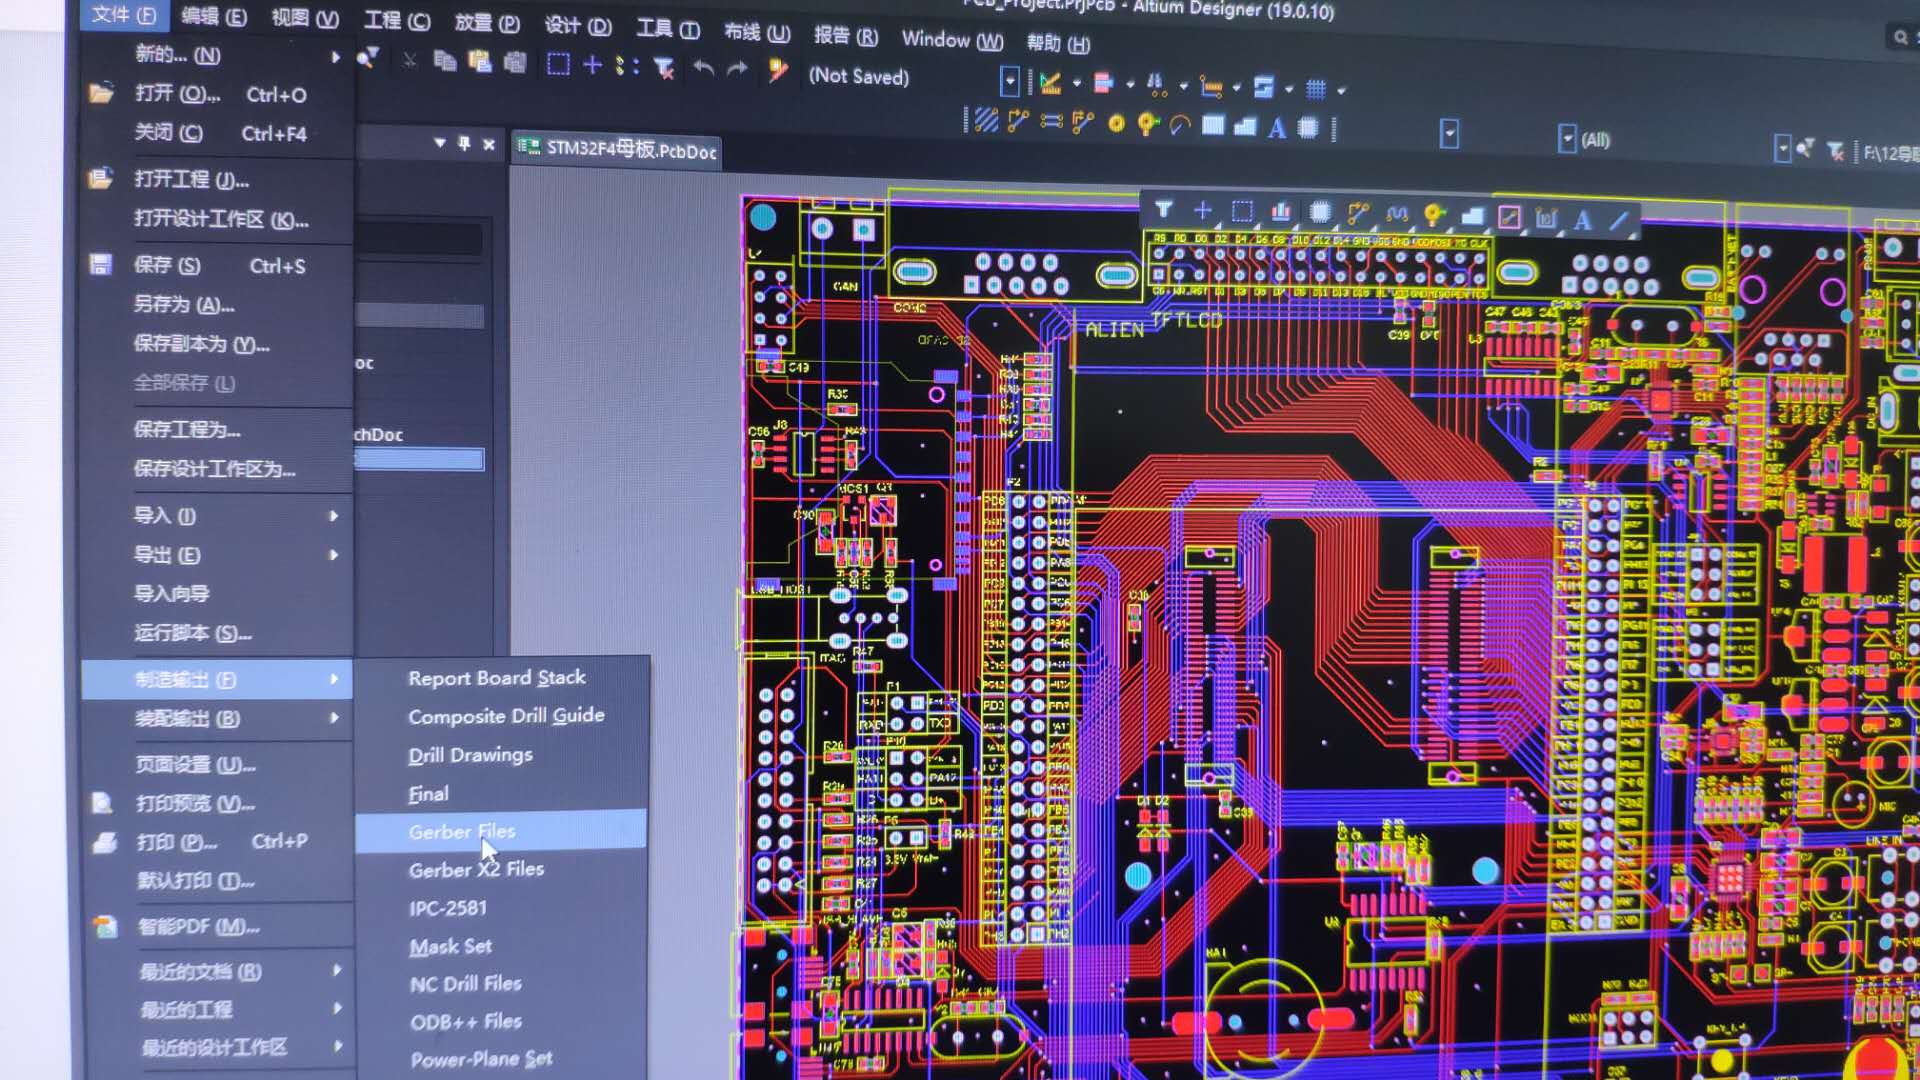Click the place polygon pour icon in active bar
Image resolution: width=1920 pixels, height=1080 pixels.
pos(1472,215)
